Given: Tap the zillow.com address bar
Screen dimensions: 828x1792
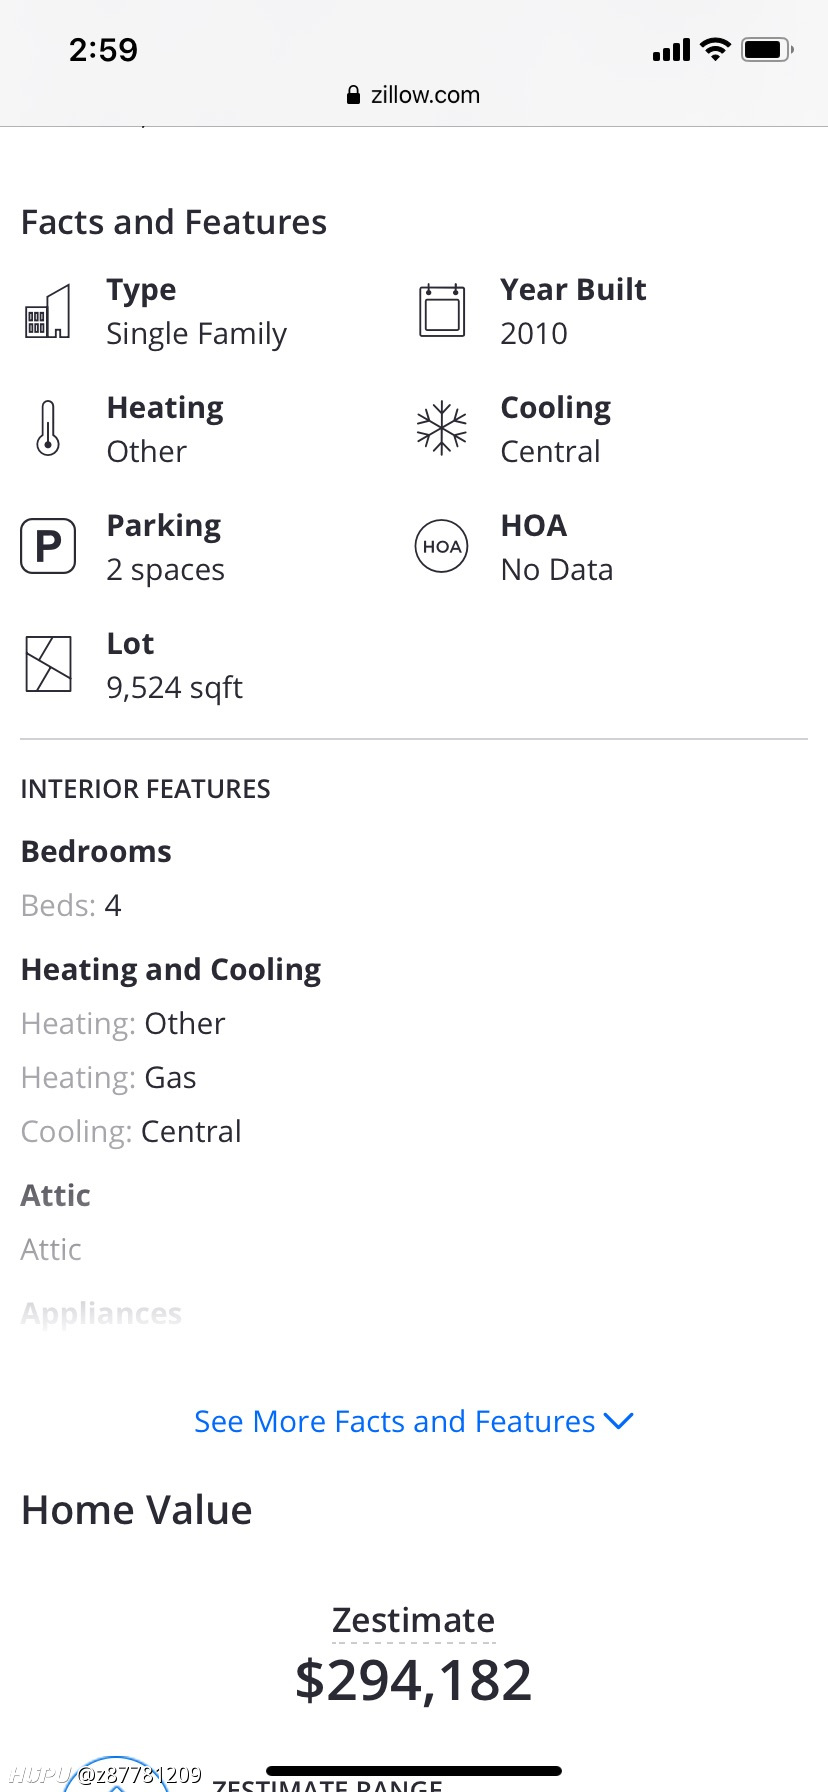Looking at the screenshot, I should [414, 95].
